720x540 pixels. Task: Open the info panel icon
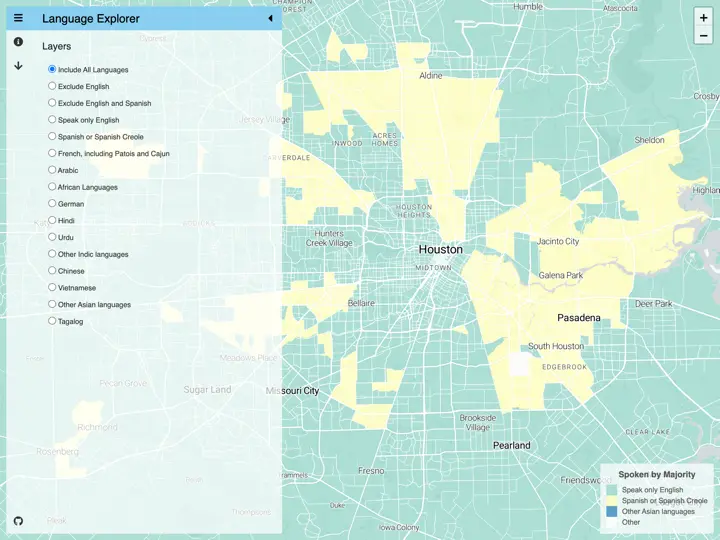(18, 42)
